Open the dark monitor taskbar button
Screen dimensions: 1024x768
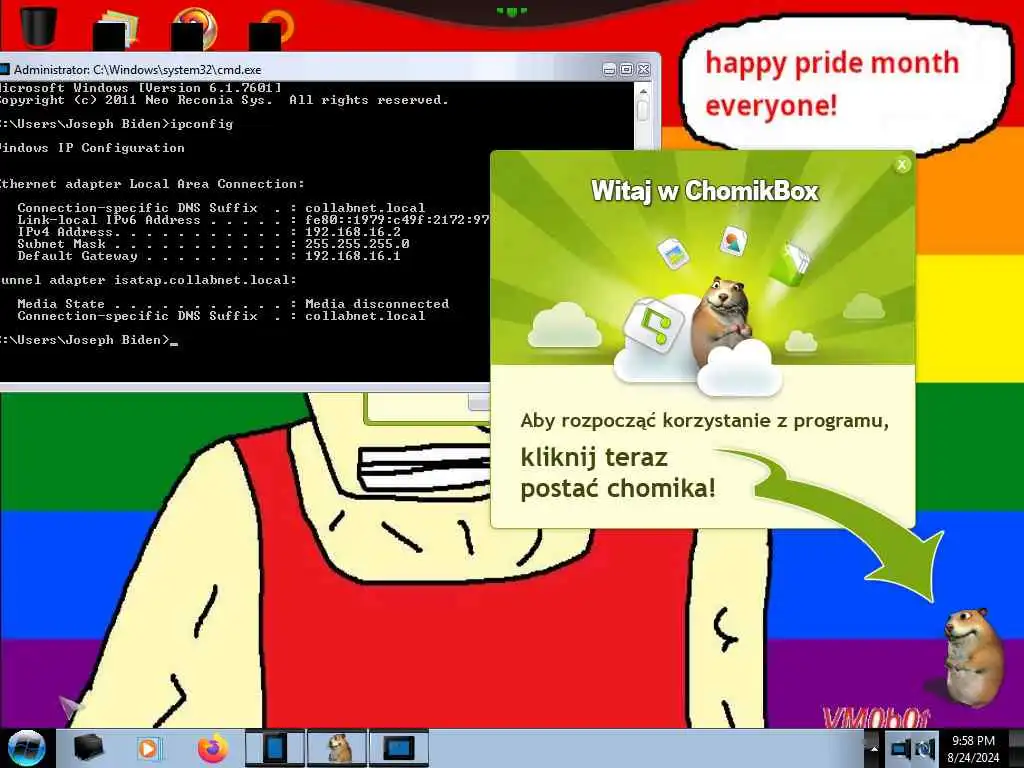pos(399,748)
